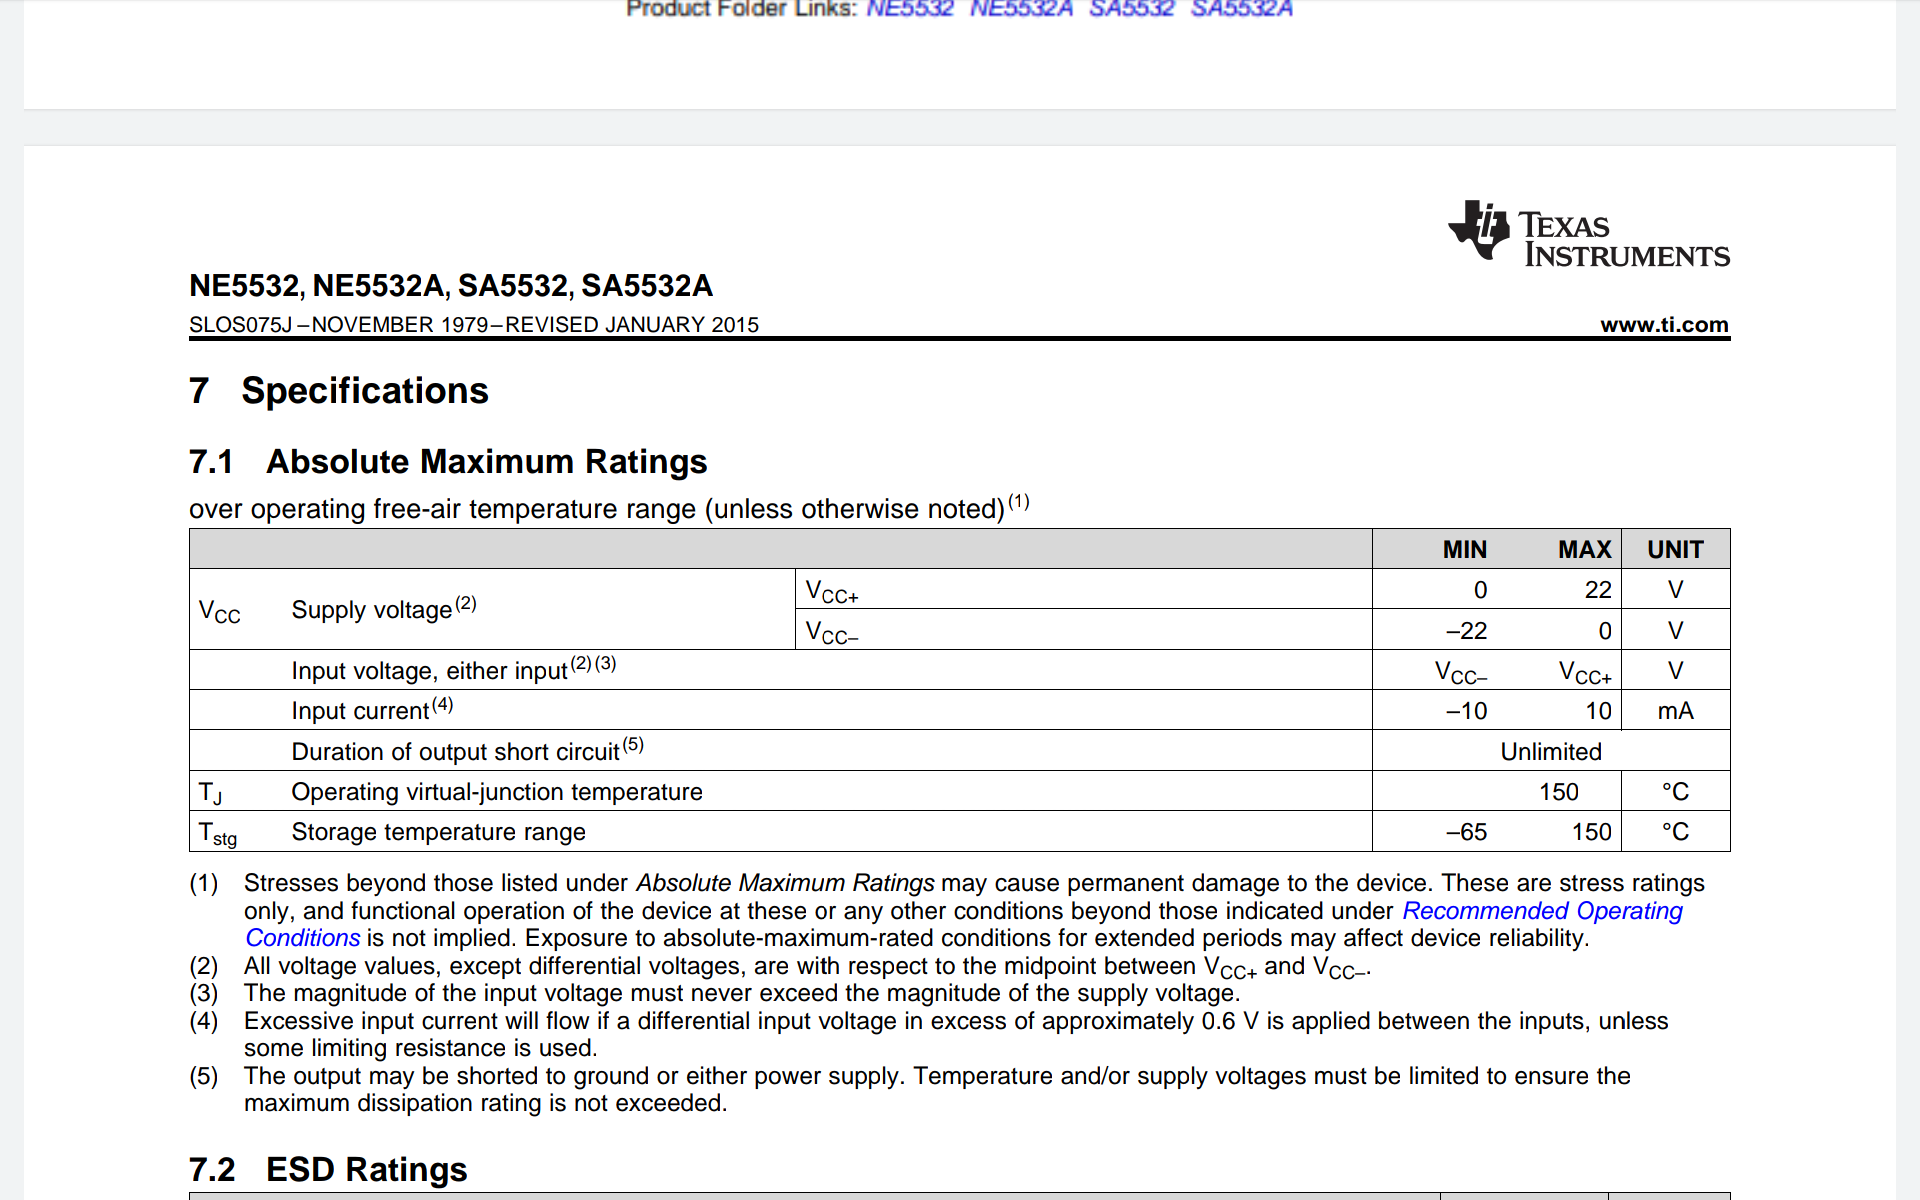
Task: Select "Storage temperature range" row text
Action: [438, 832]
